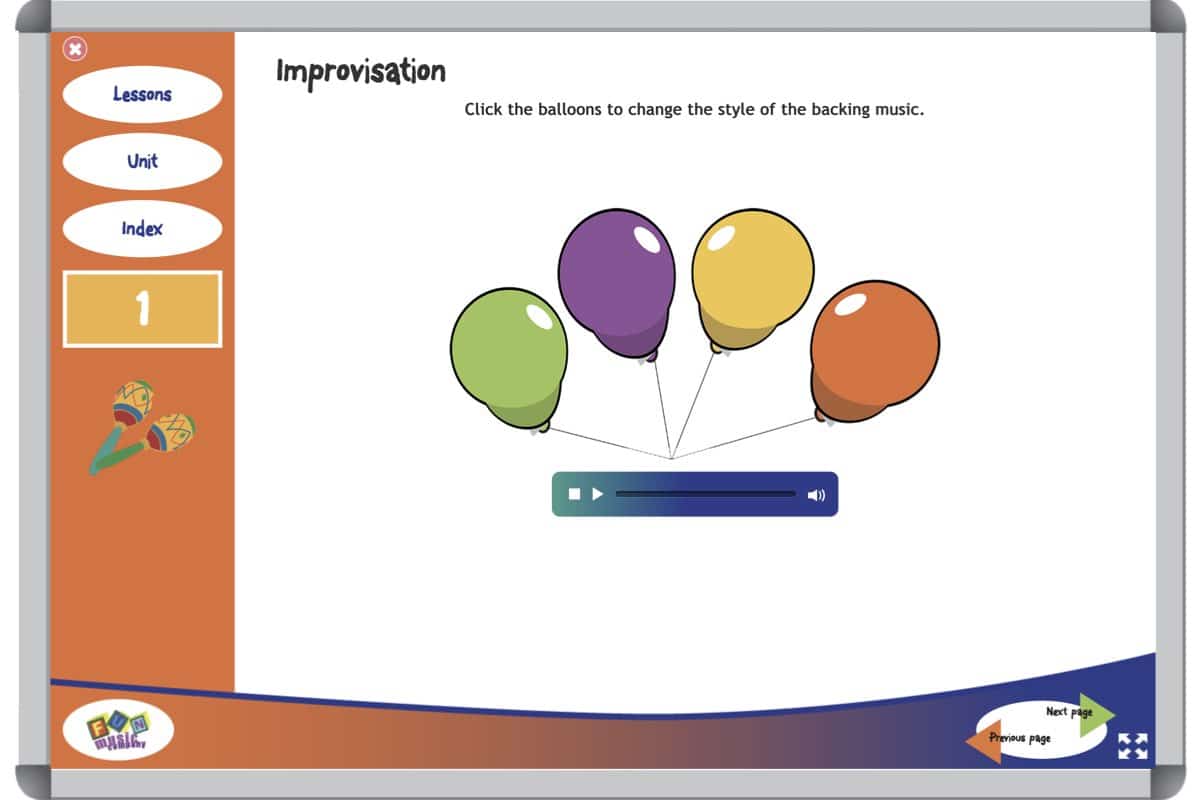This screenshot has width=1200, height=800.
Task: Open the Lessons menu
Action: (142, 95)
